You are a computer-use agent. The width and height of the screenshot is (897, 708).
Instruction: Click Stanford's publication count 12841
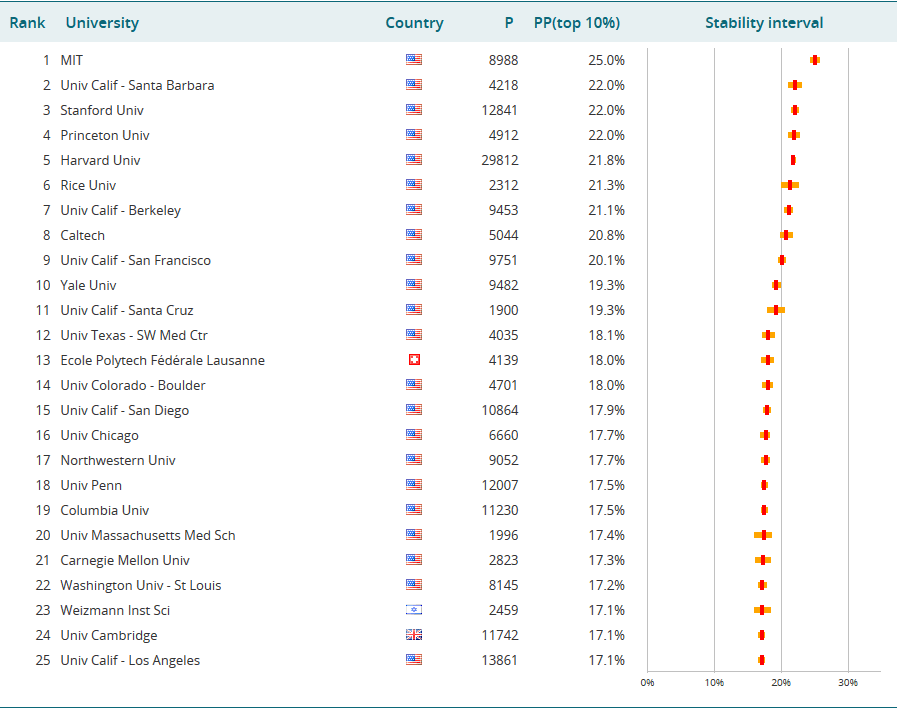pyautogui.click(x=499, y=110)
